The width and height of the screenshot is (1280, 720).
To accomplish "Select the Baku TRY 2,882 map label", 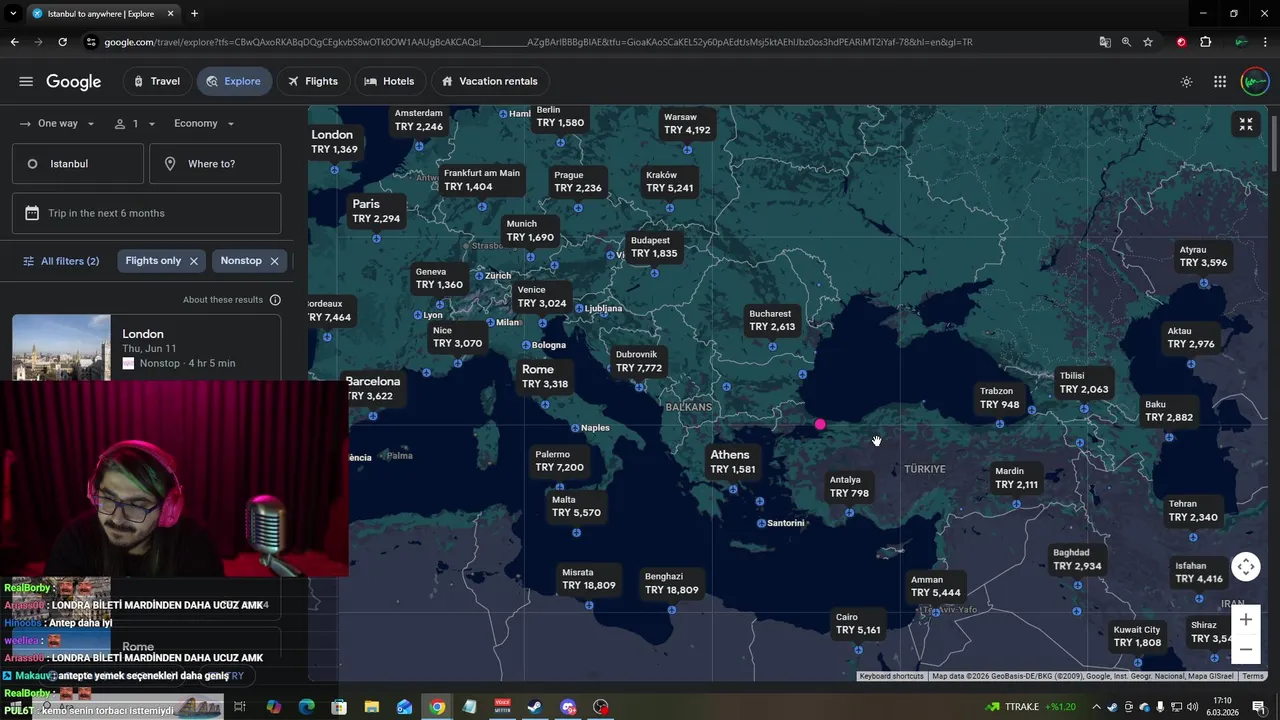I will coord(1169,411).
